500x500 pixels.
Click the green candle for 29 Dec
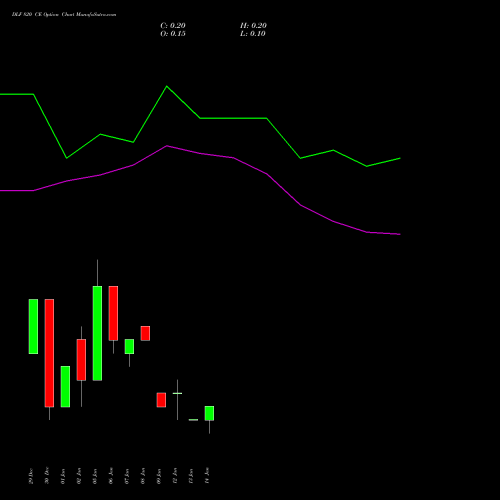pos(33,326)
